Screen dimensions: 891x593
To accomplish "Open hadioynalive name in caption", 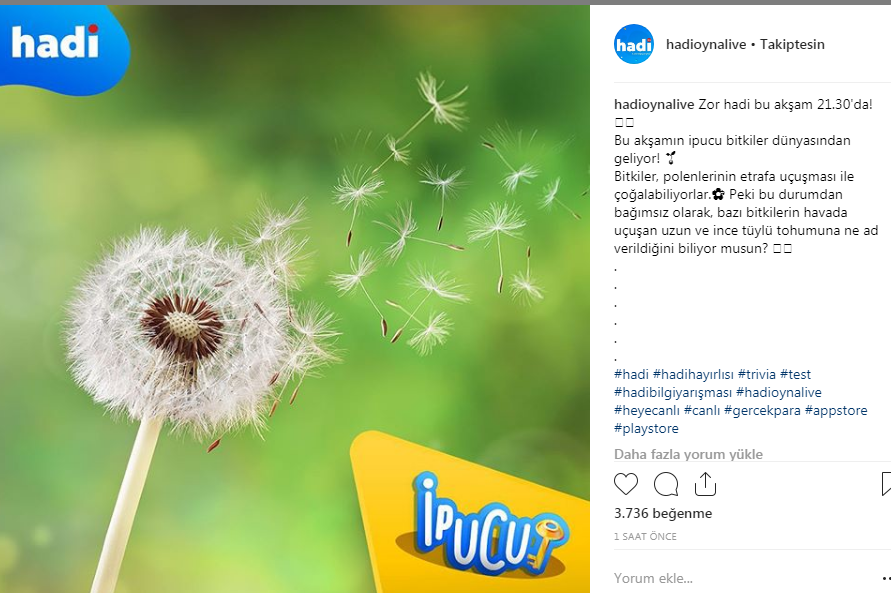I will click(654, 105).
